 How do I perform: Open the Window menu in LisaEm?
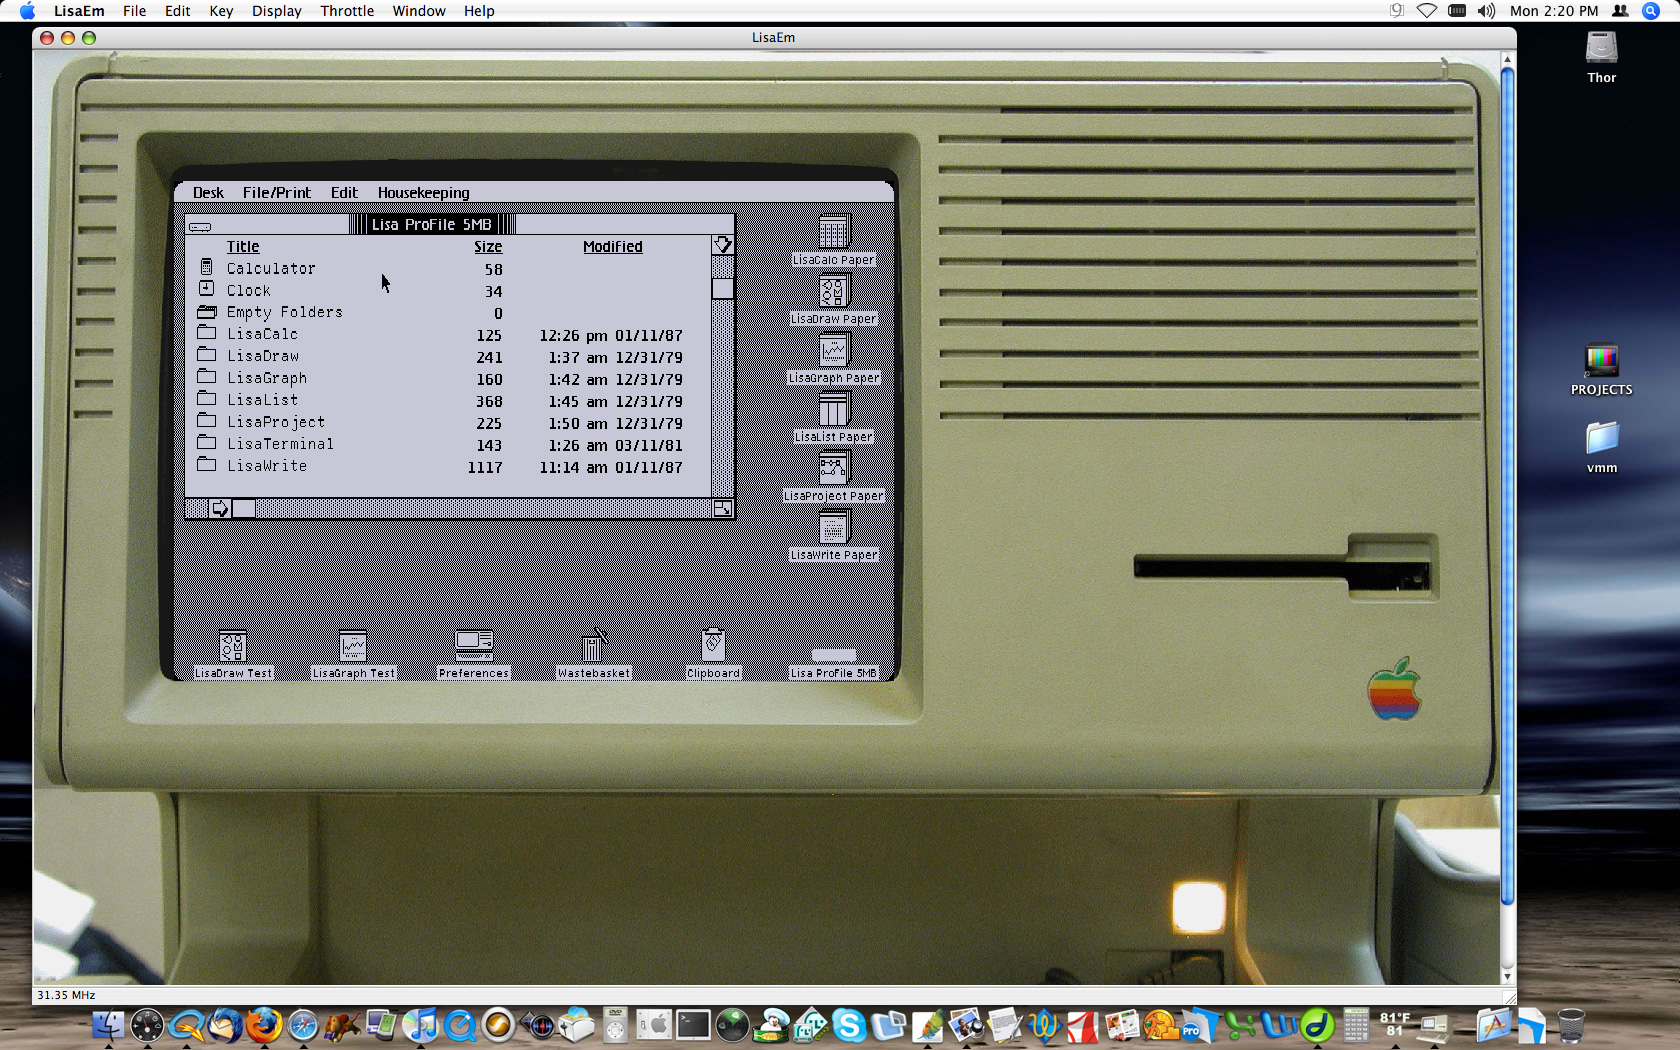[x=419, y=11]
